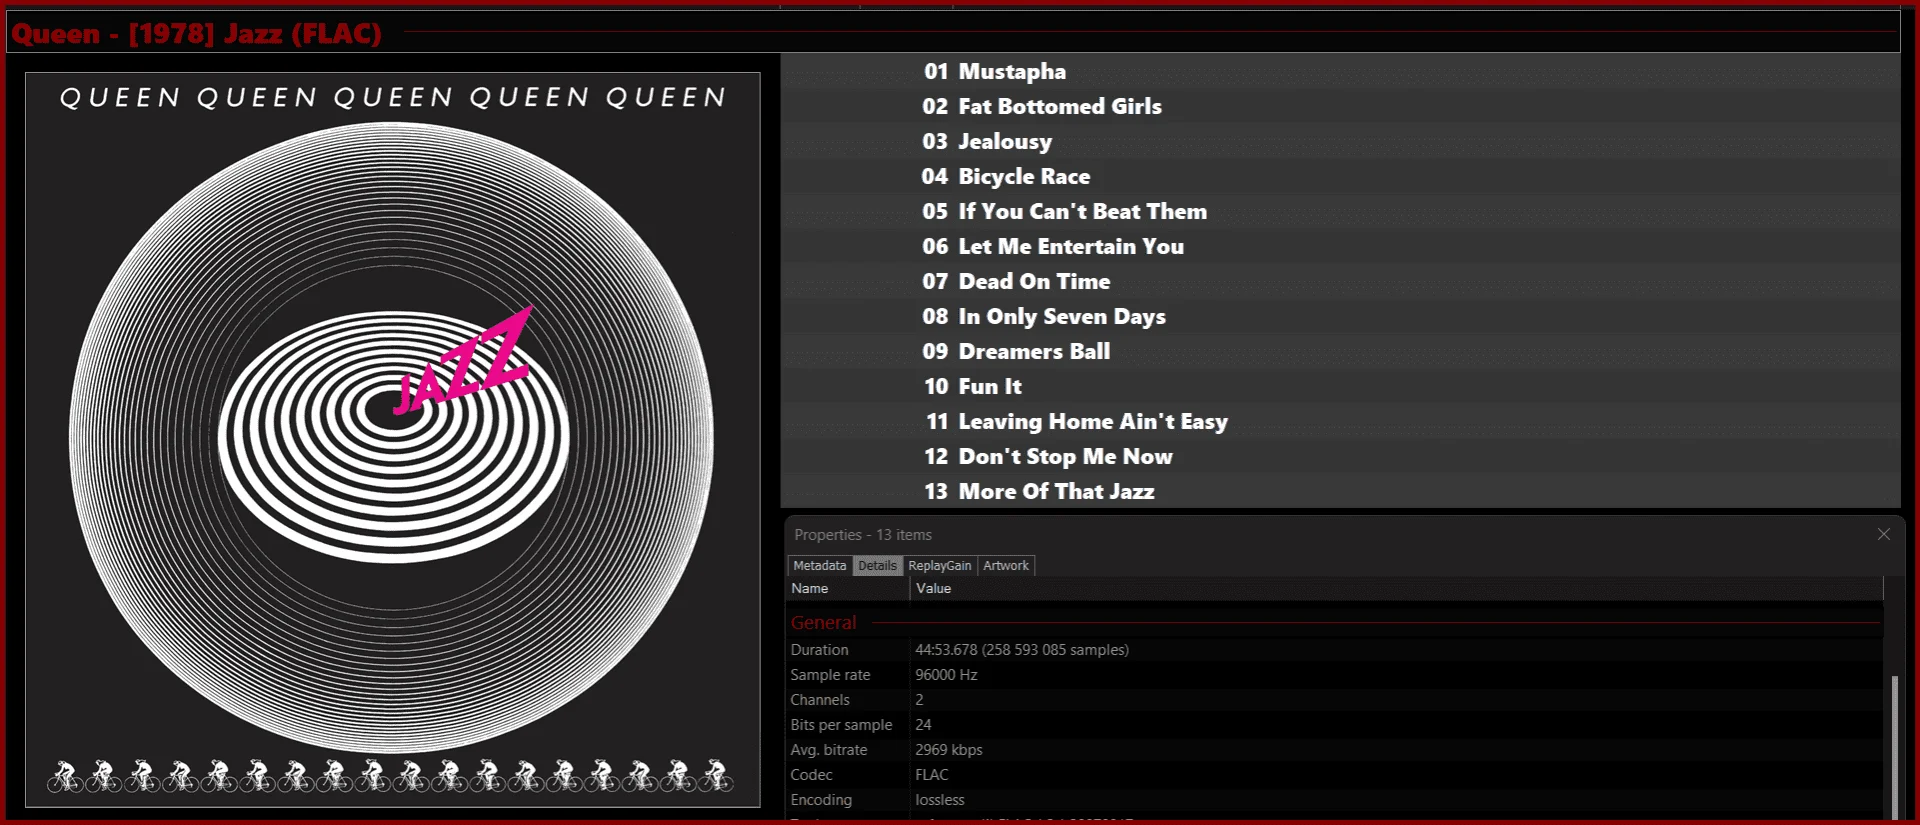Screen dimensions: 1920x825
Task: Click the Value column header
Action: click(x=1397, y=589)
